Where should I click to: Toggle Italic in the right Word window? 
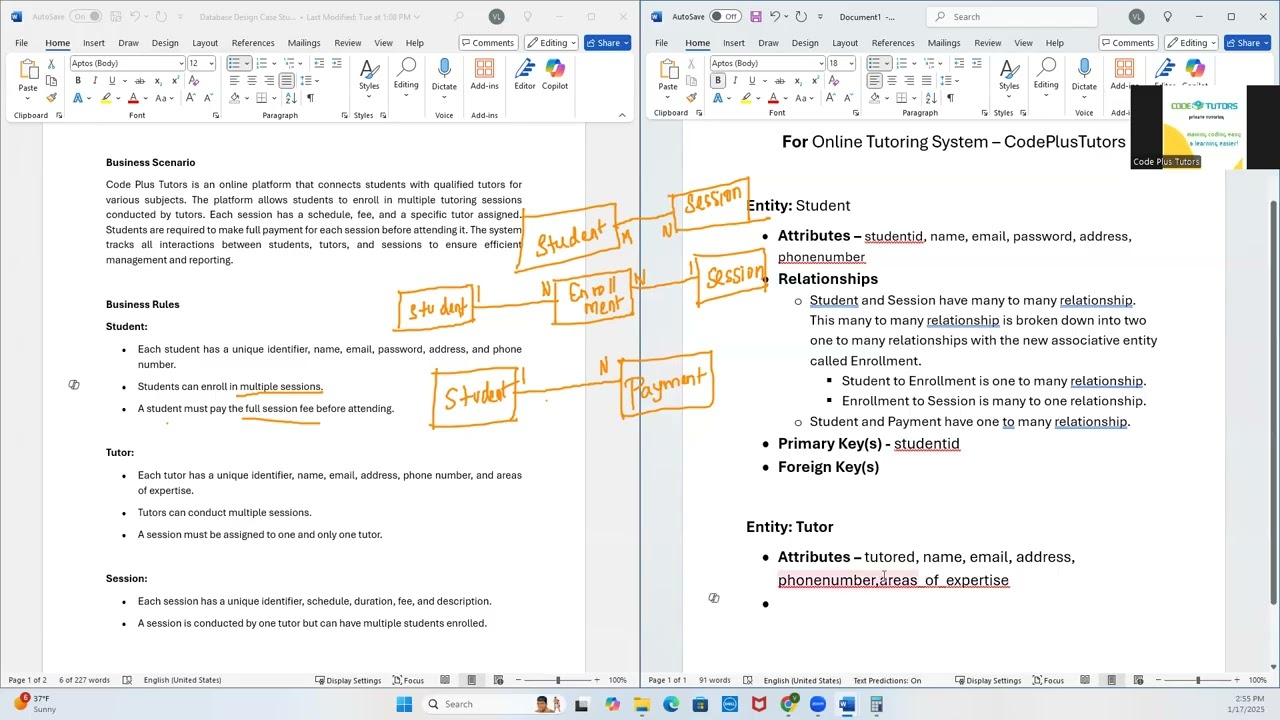point(735,81)
